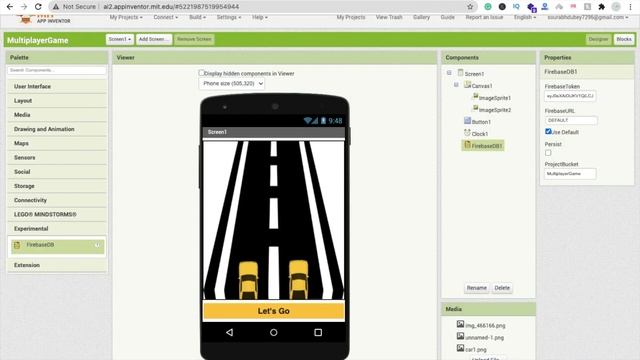The image size is (640, 360).
Task: Click car1.png media file
Action: [476, 349]
